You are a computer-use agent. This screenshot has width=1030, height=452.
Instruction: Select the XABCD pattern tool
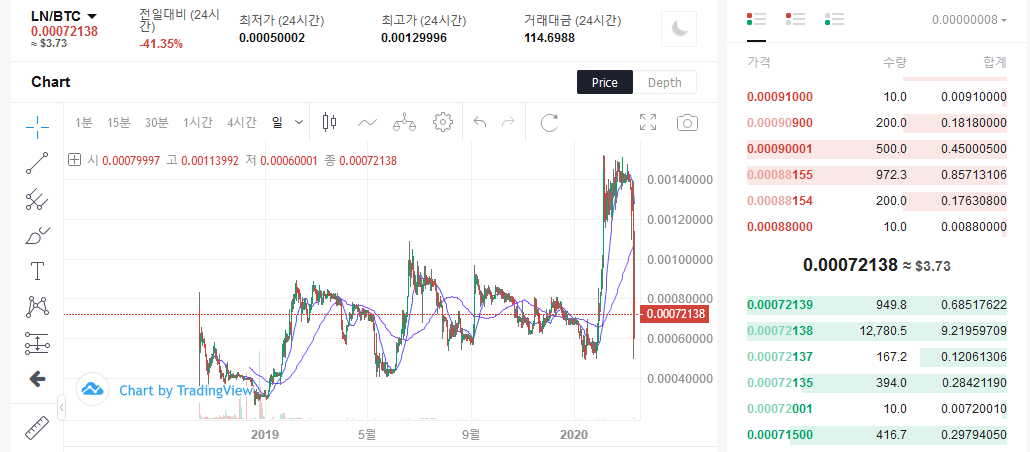(x=37, y=306)
